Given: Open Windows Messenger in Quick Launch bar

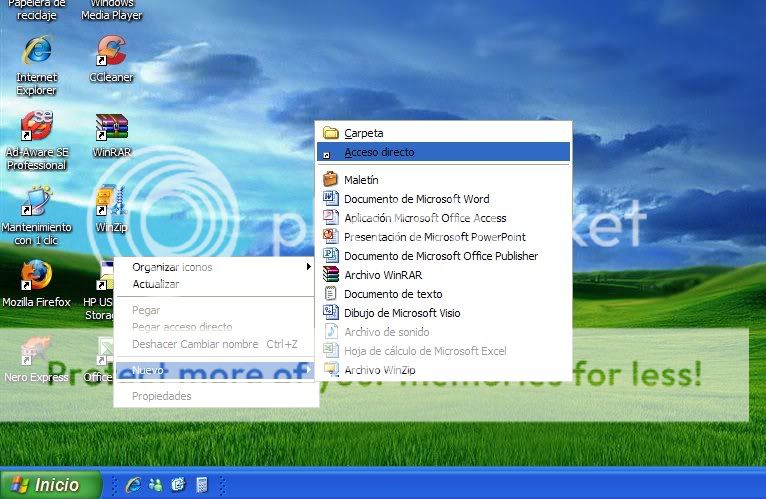Looking at the screenshot, I should [156, 485].
